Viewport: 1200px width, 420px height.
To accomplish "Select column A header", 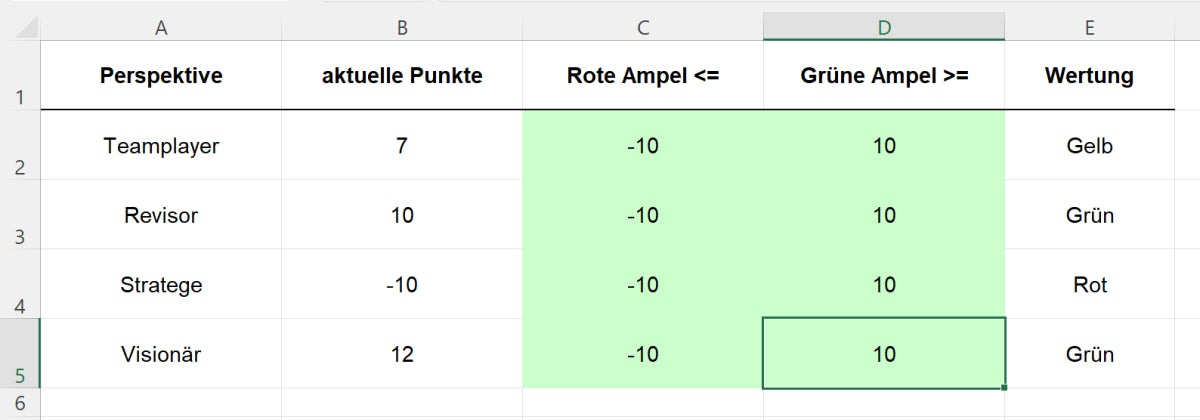I will coord(161,28).
